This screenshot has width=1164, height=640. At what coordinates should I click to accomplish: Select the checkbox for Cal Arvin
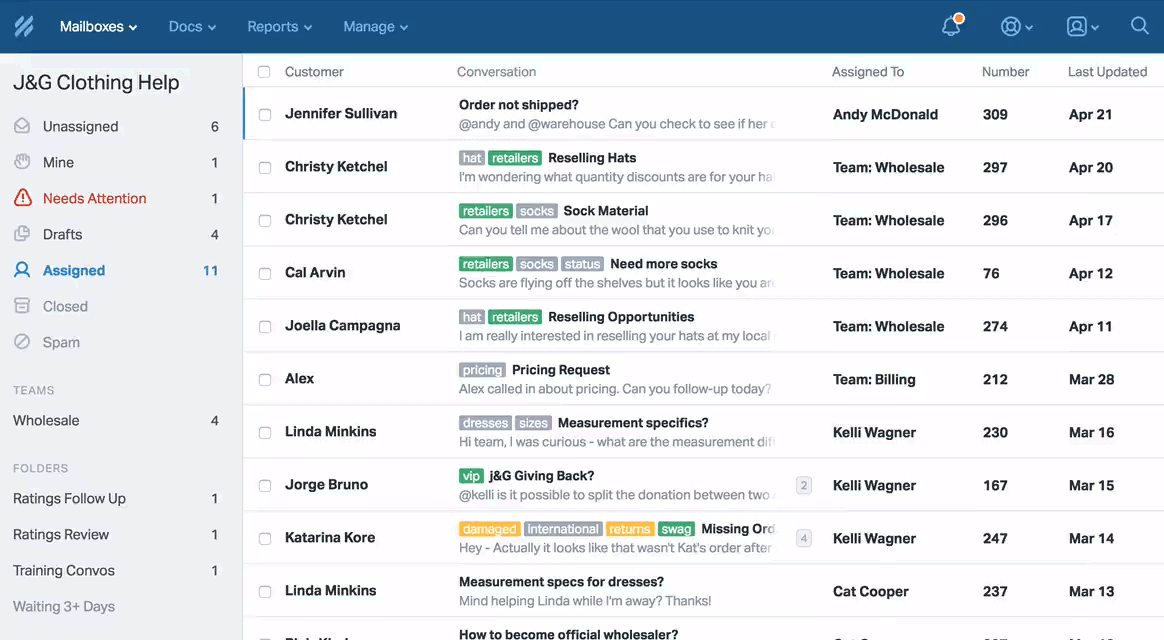pos(265,273)
